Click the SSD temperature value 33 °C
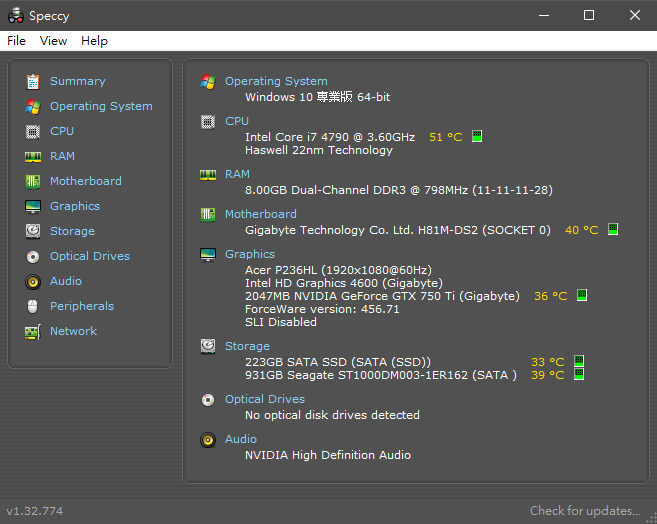Image resolution: width=657 pixels, height=524 pixels. [548, 362]
